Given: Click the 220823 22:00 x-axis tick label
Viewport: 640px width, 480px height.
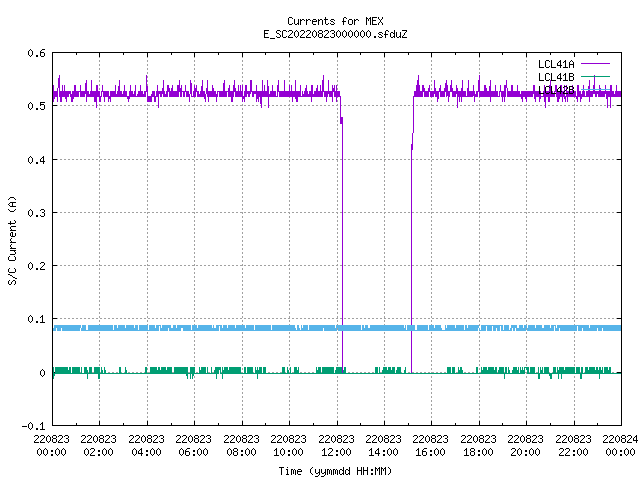Looking at the screenshot, I should [573, 446].
